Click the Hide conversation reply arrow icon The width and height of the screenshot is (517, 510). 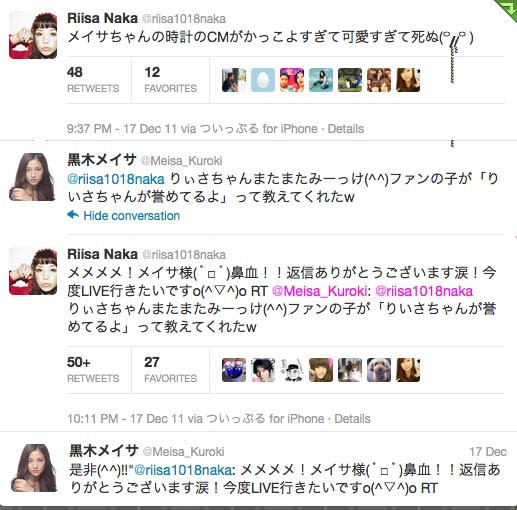(73, 215)
